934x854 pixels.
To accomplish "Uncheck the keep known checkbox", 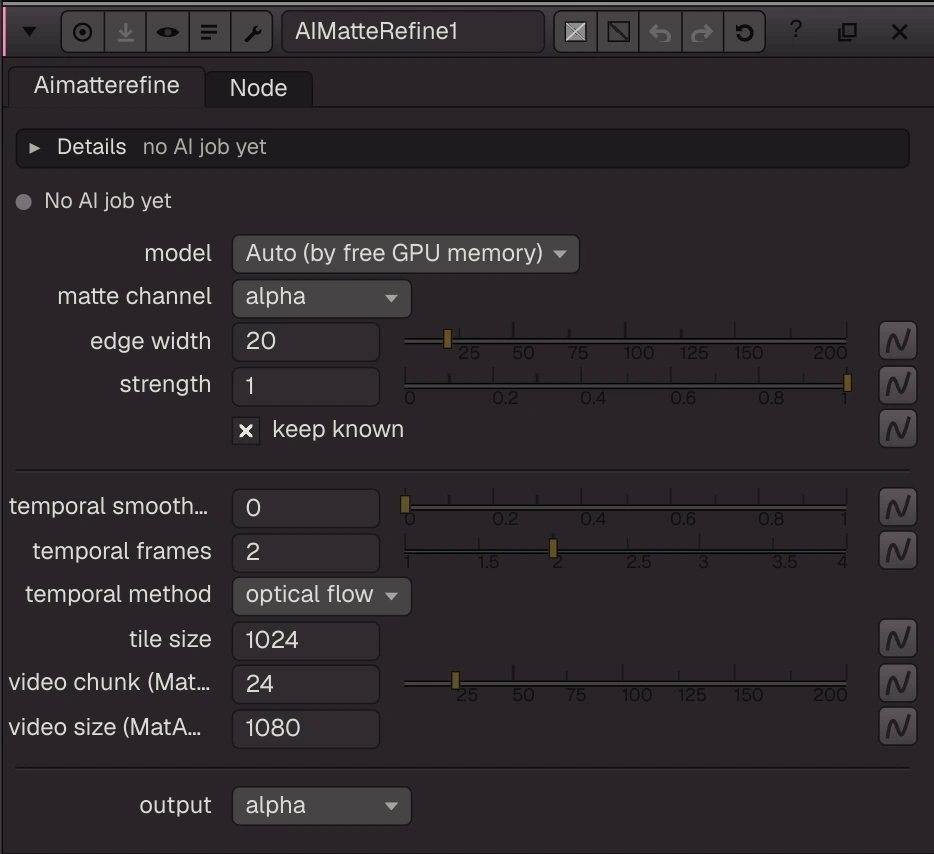I will click(x=246, y=431).
